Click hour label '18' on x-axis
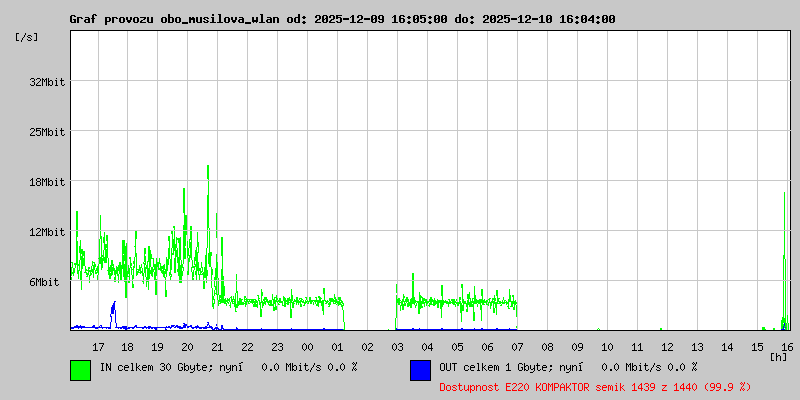Viewport: 800px width, 400px height. (x=128, y=347)
